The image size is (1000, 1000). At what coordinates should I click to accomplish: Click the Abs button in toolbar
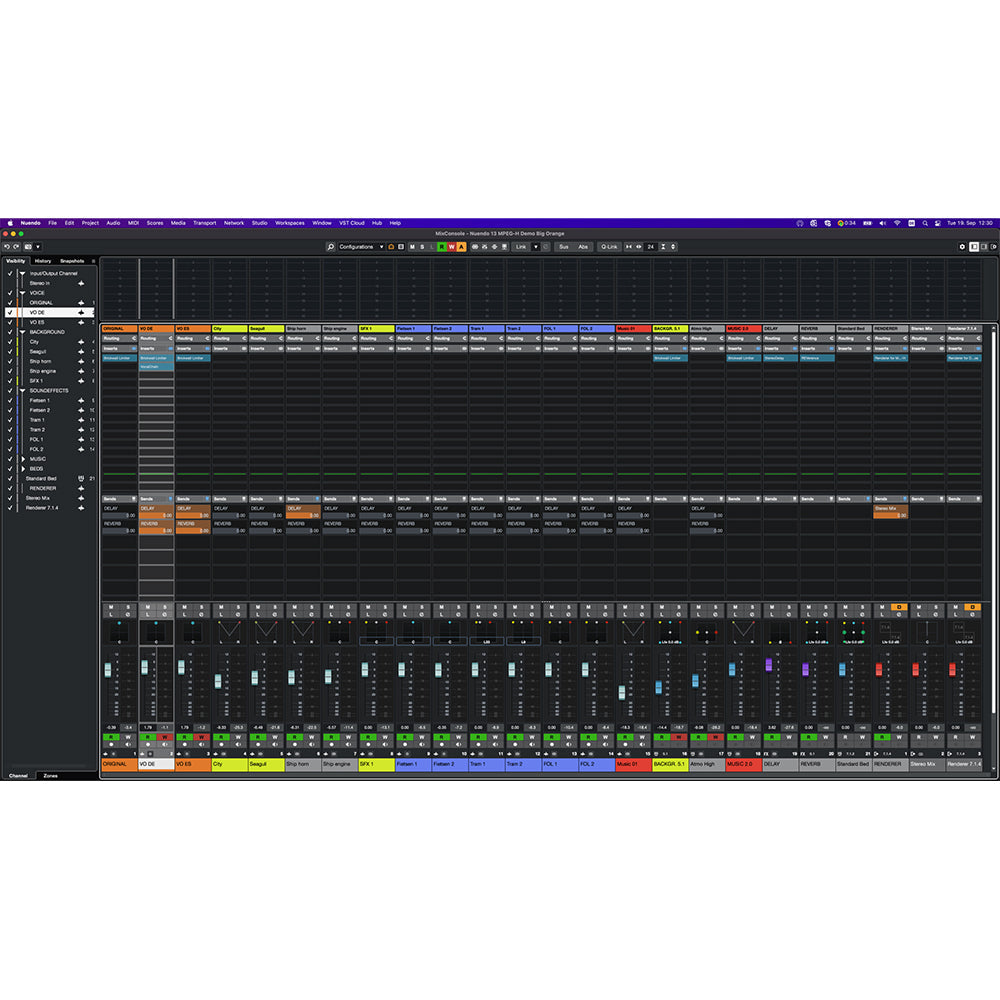[583, 247]
